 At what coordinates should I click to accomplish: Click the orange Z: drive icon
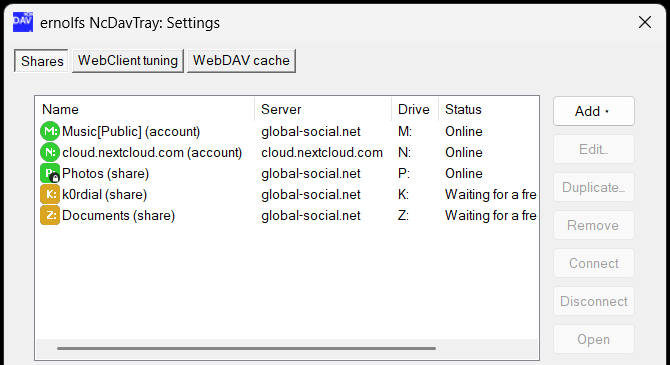50,215
